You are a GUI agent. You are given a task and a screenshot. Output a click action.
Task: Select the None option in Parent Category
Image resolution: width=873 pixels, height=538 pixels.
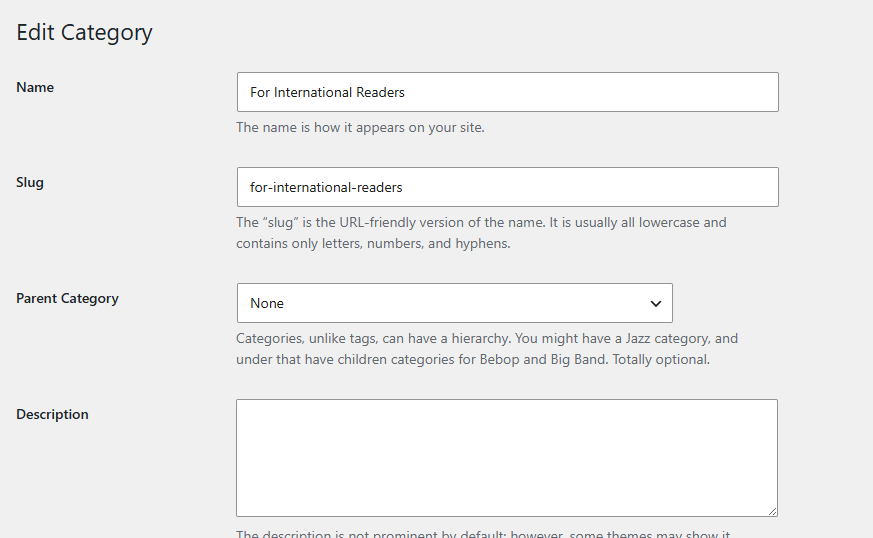point(267,303)
